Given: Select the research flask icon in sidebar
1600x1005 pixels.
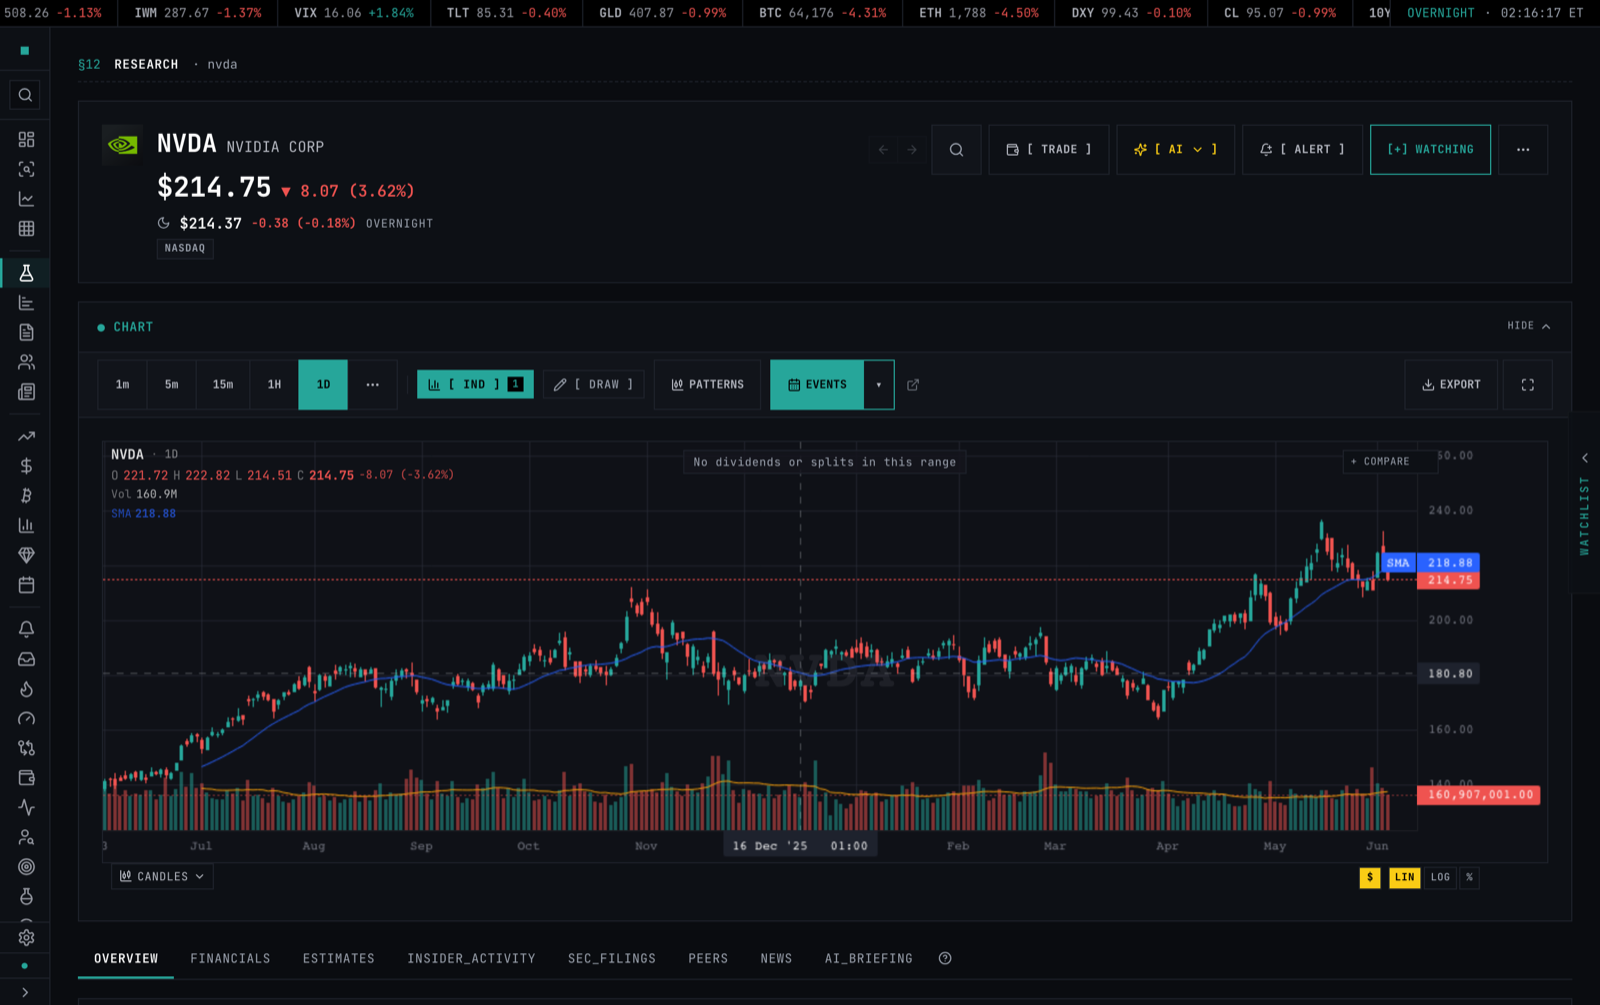Looking at the screenshot, I should coord(26,273).
